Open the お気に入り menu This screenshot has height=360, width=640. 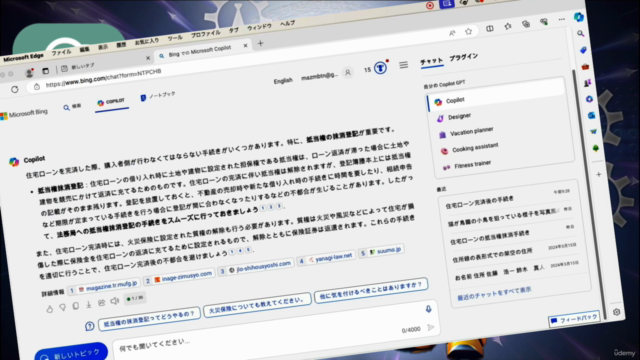147,42
